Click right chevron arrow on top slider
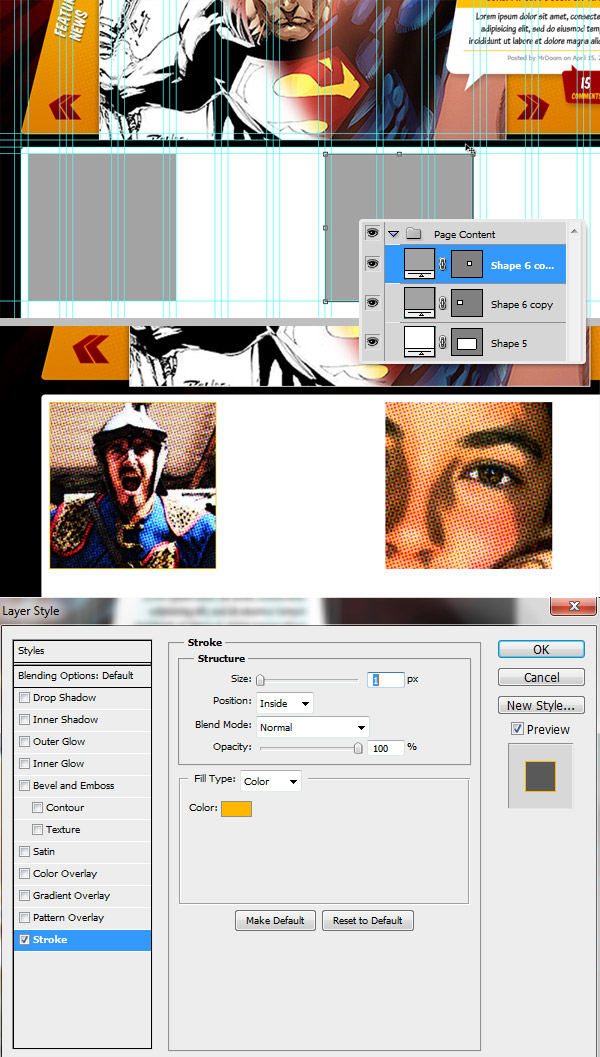Screen dimensions: 600x1057 click(x=534, y=107)
